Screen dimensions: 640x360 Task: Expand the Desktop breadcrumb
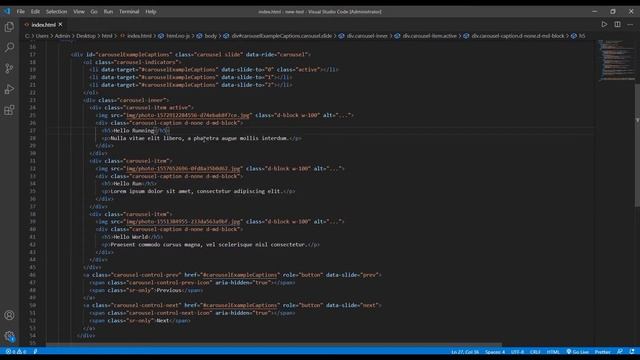tap(86, 36)
